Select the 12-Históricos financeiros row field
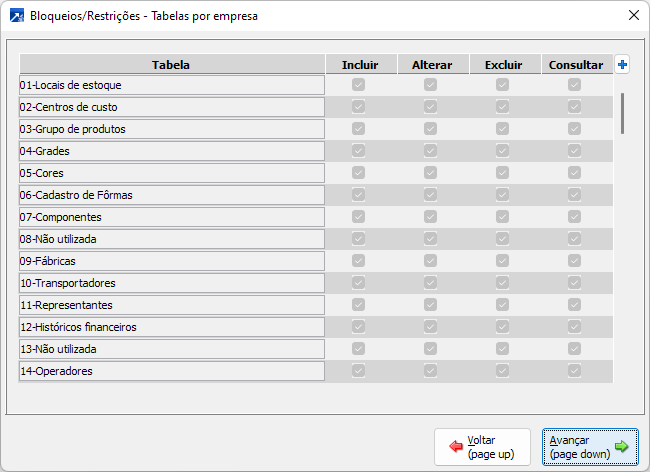Image resolution: width=650 pixels, height=472 pixels. click(x=171, y=327)
